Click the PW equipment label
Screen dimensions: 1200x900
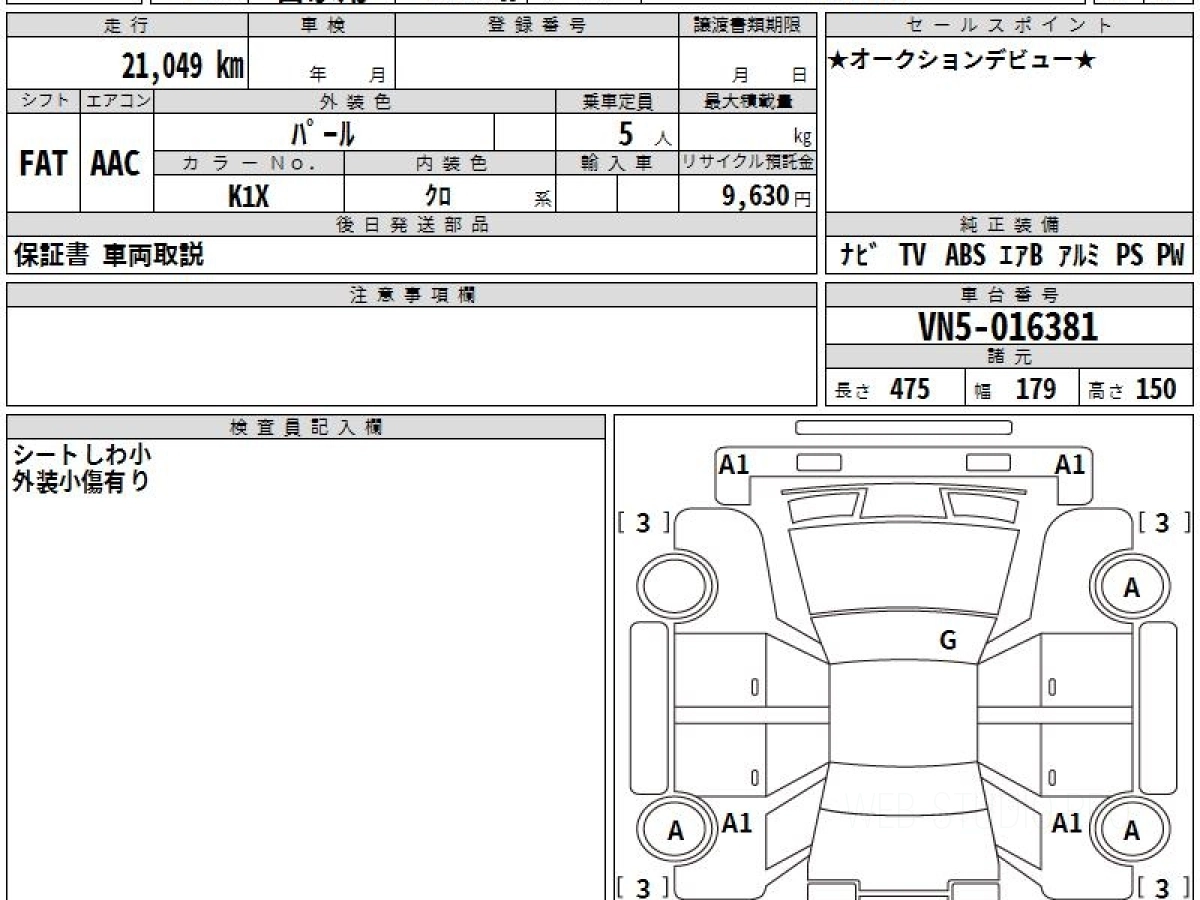pos(1170,255)
